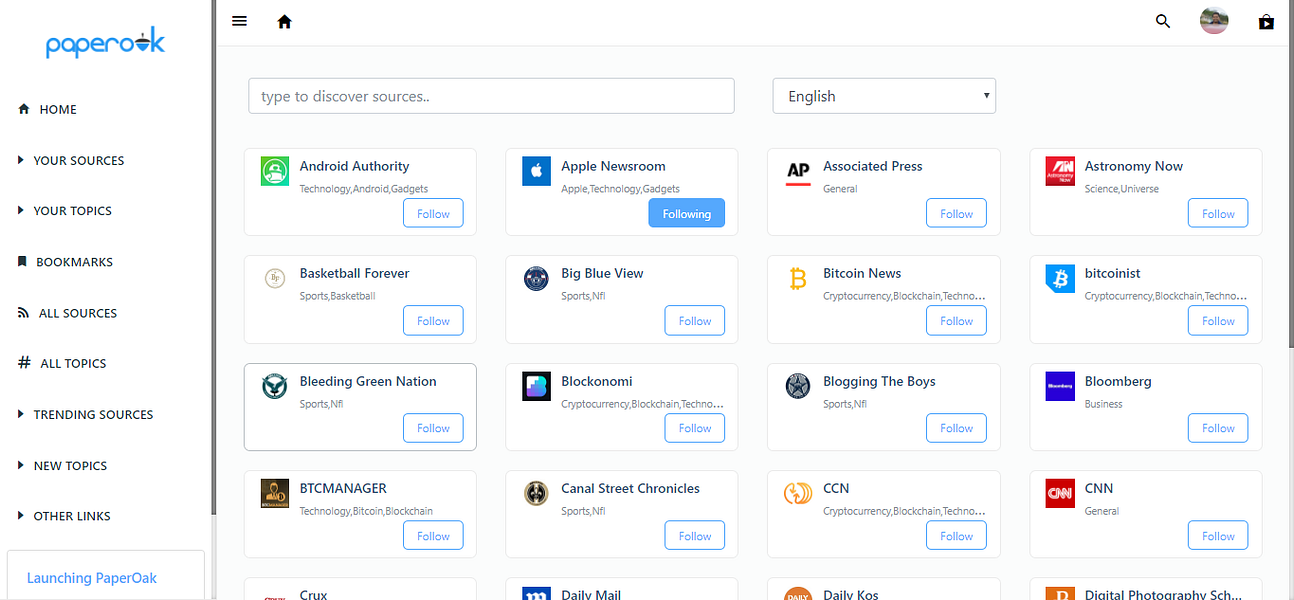The width and height of the screenshot is (1294, 600).
Task: Click the source discovery search field
Action: coord(491,96)
